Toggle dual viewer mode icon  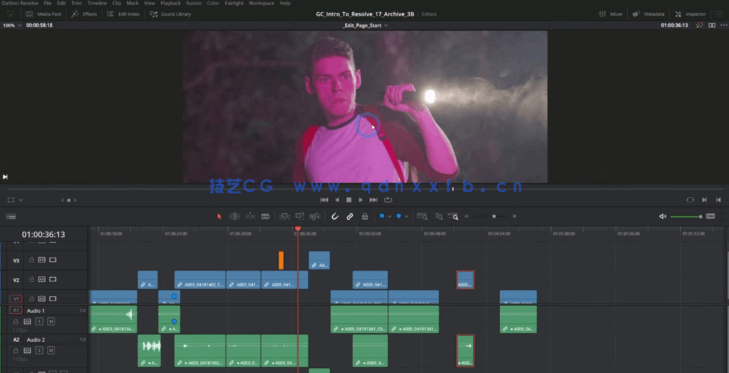[712, 25]
